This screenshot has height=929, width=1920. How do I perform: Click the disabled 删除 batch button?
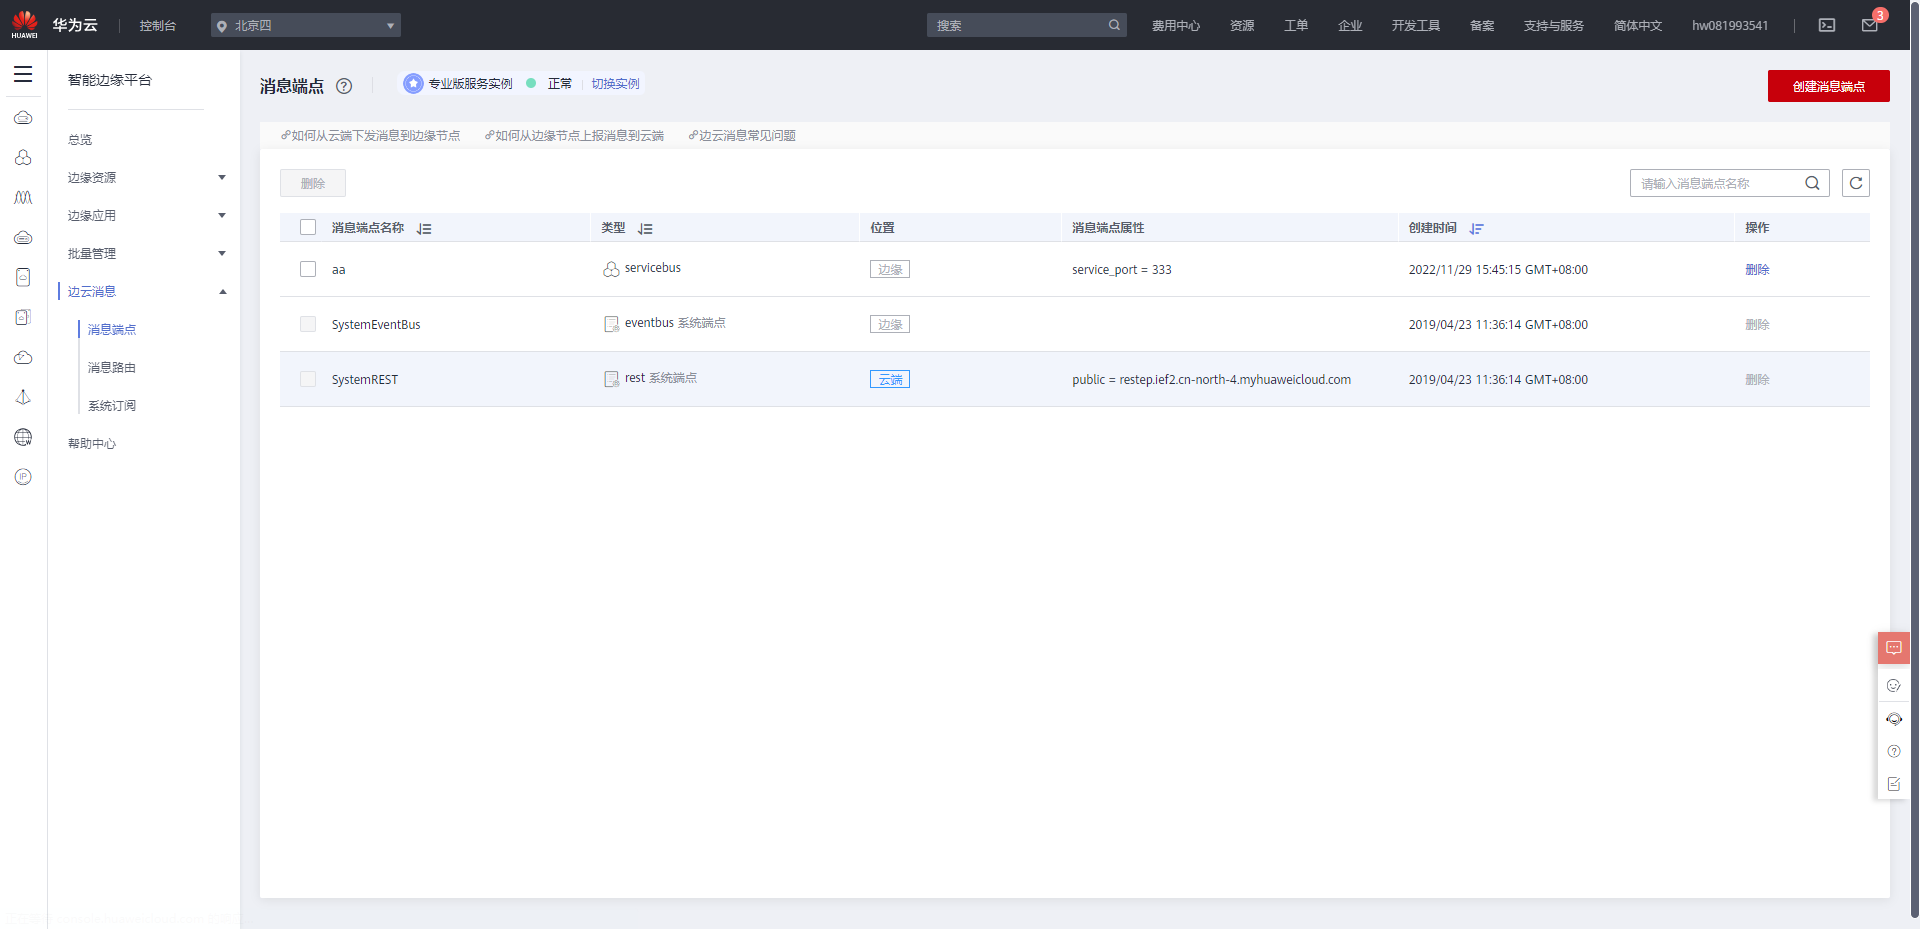(x=313, y=183)
